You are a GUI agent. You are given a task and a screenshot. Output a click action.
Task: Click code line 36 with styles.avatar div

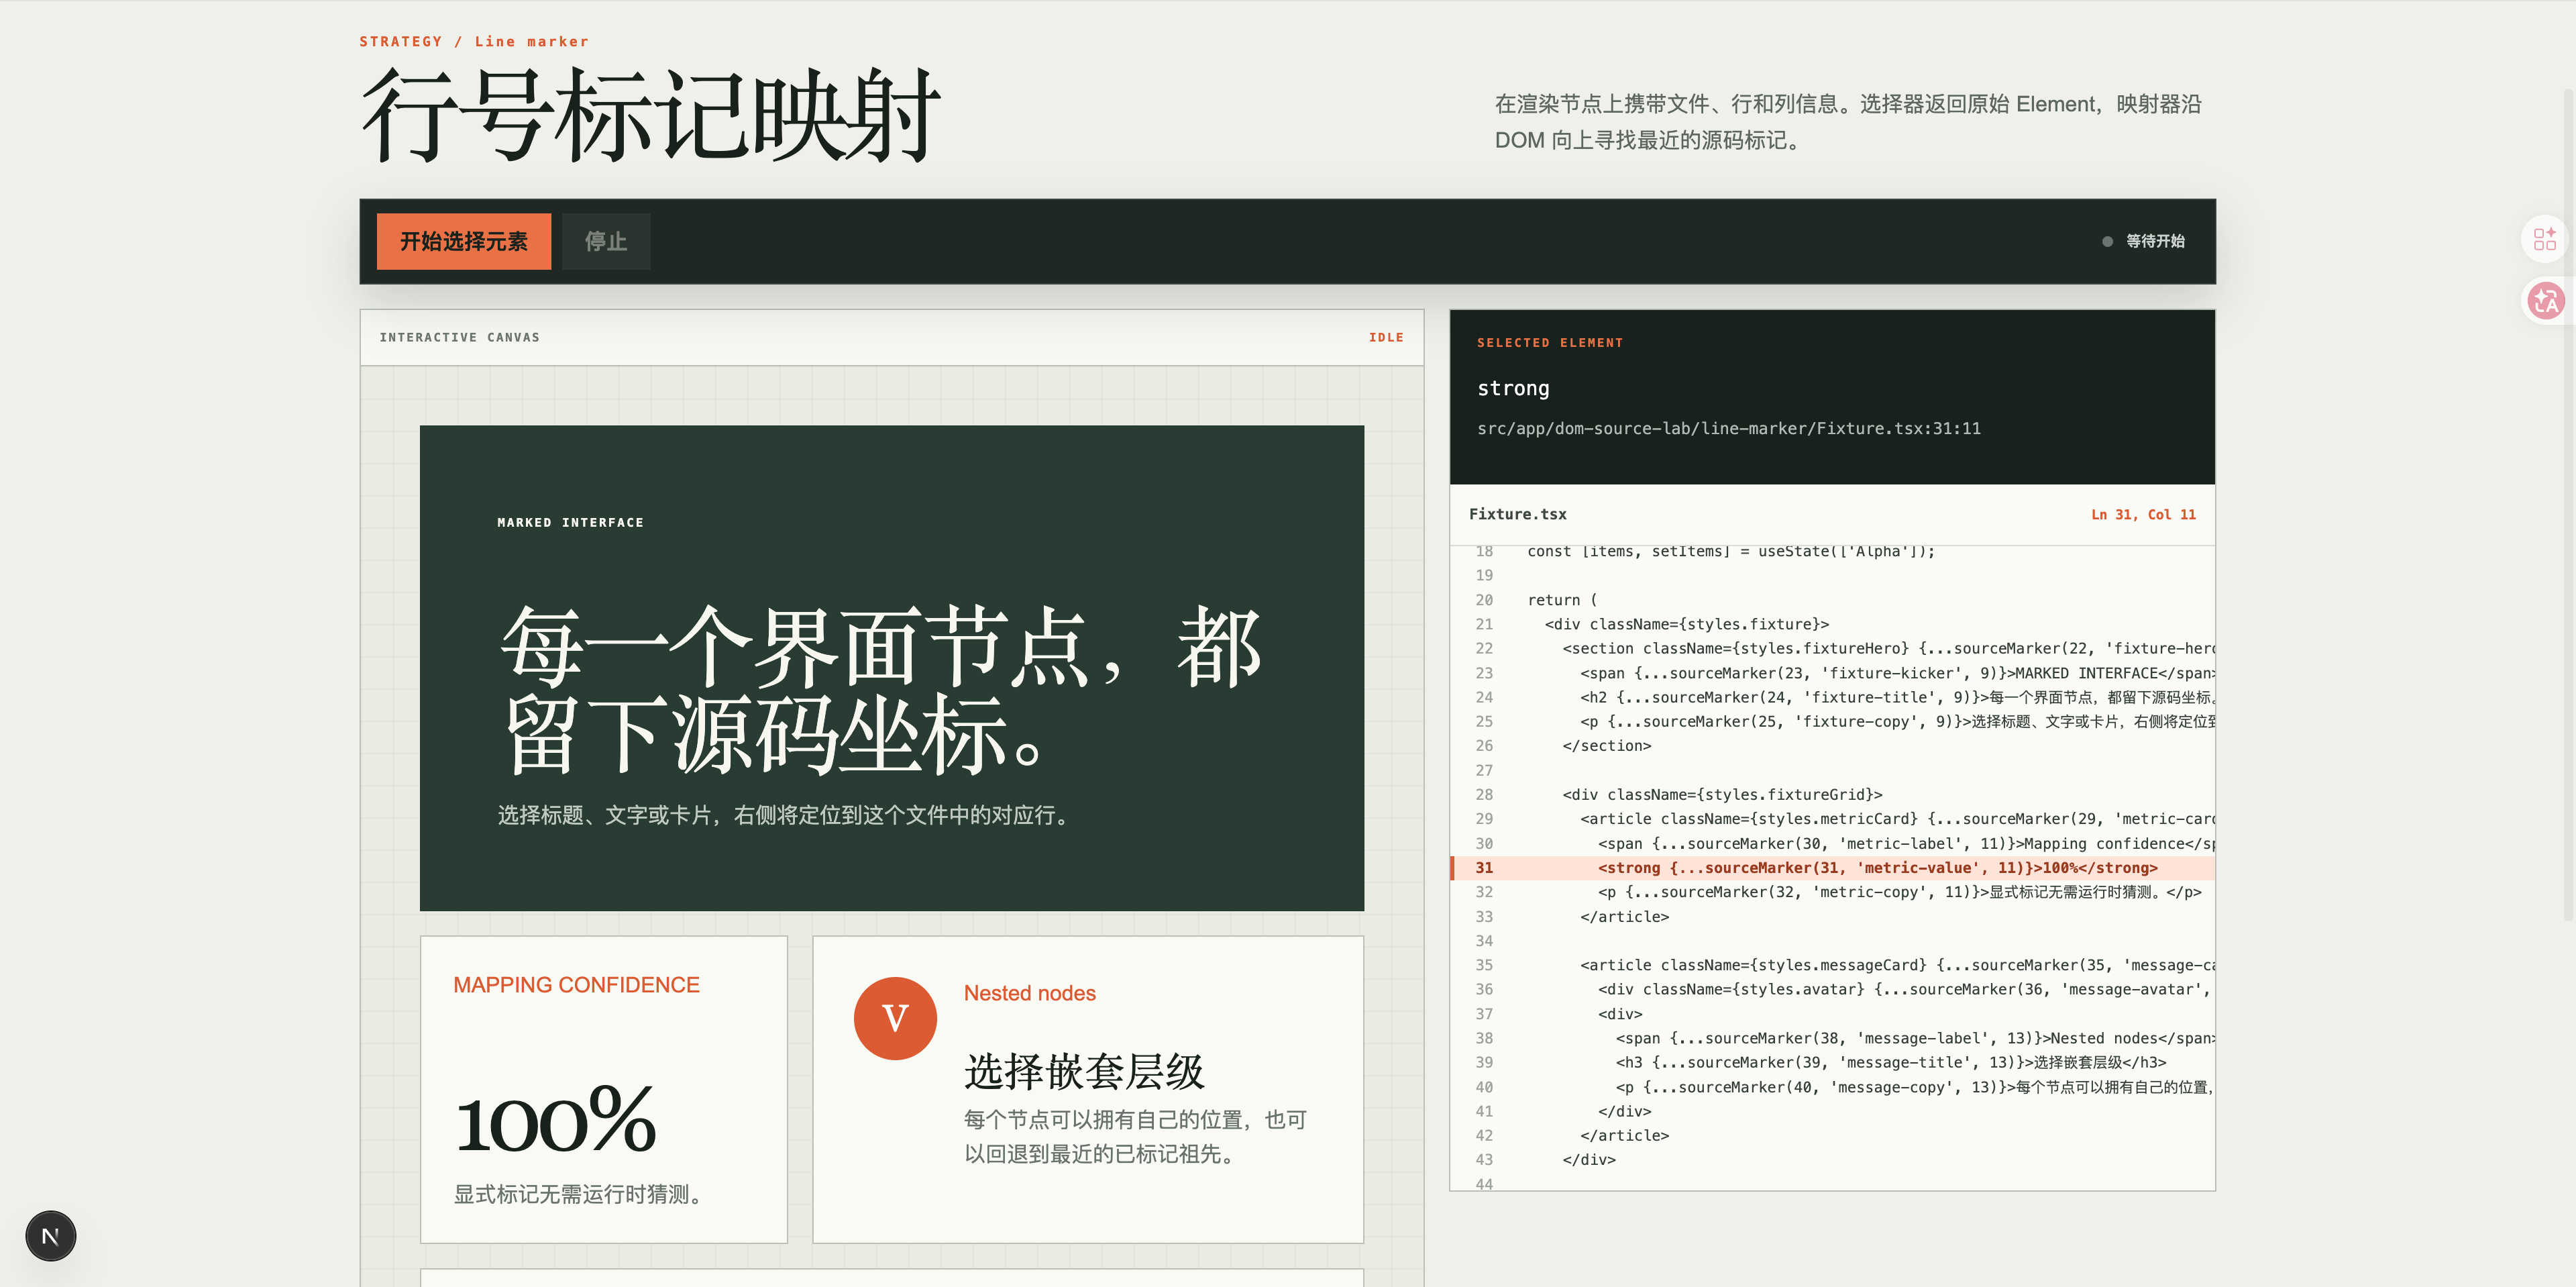click(1832, 989)
